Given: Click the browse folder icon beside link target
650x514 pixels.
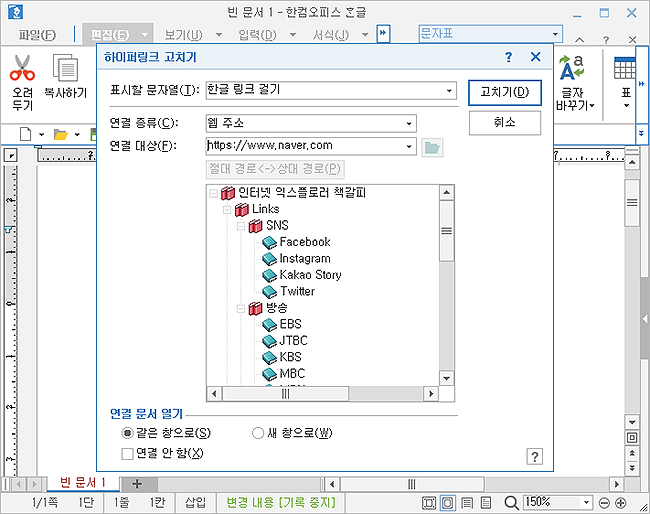Looking at the screenshot, I should click(x=432, y=148).
